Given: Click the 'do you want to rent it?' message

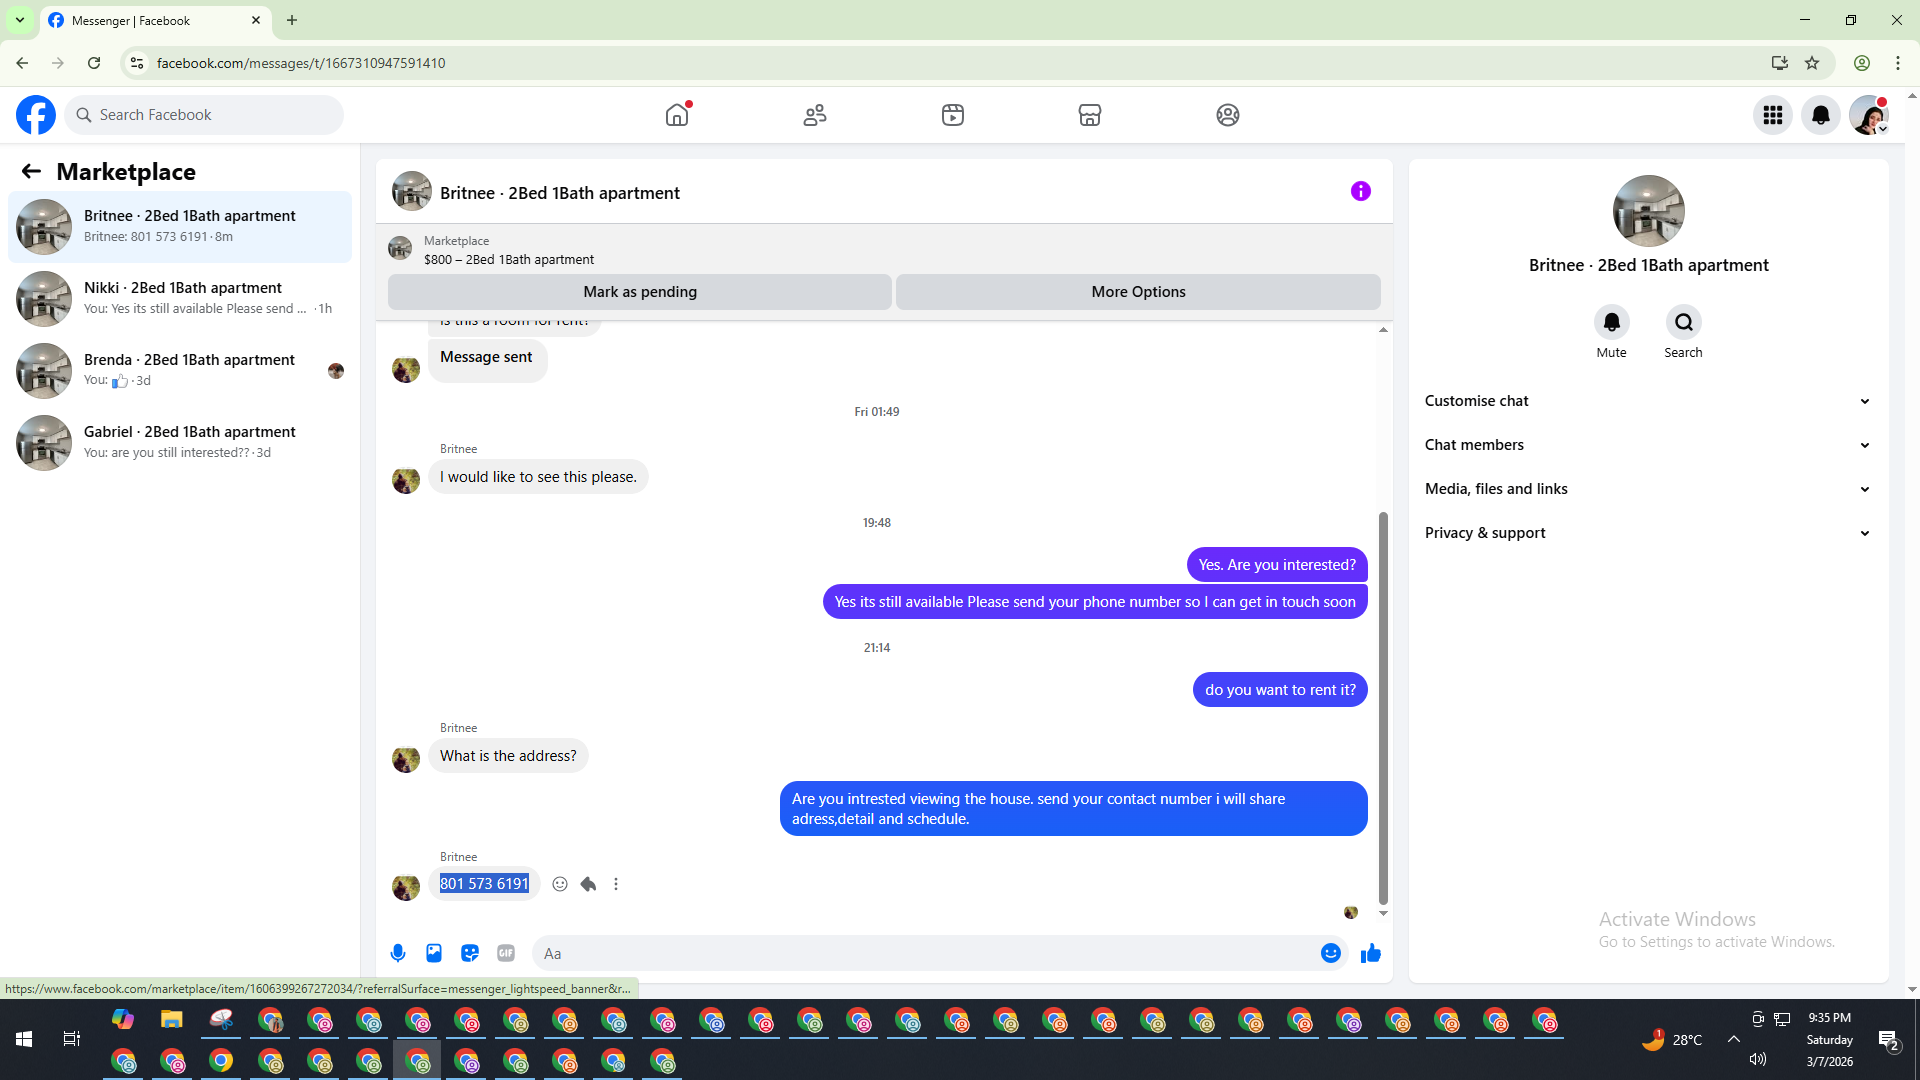Looking at the screenshot, I should (x=1280, y=690).
